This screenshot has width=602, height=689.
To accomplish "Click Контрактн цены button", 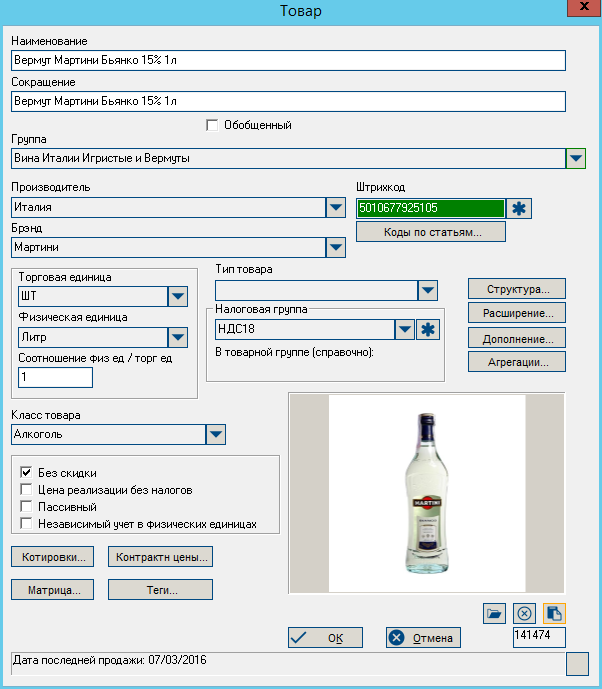I will [160, 557].
